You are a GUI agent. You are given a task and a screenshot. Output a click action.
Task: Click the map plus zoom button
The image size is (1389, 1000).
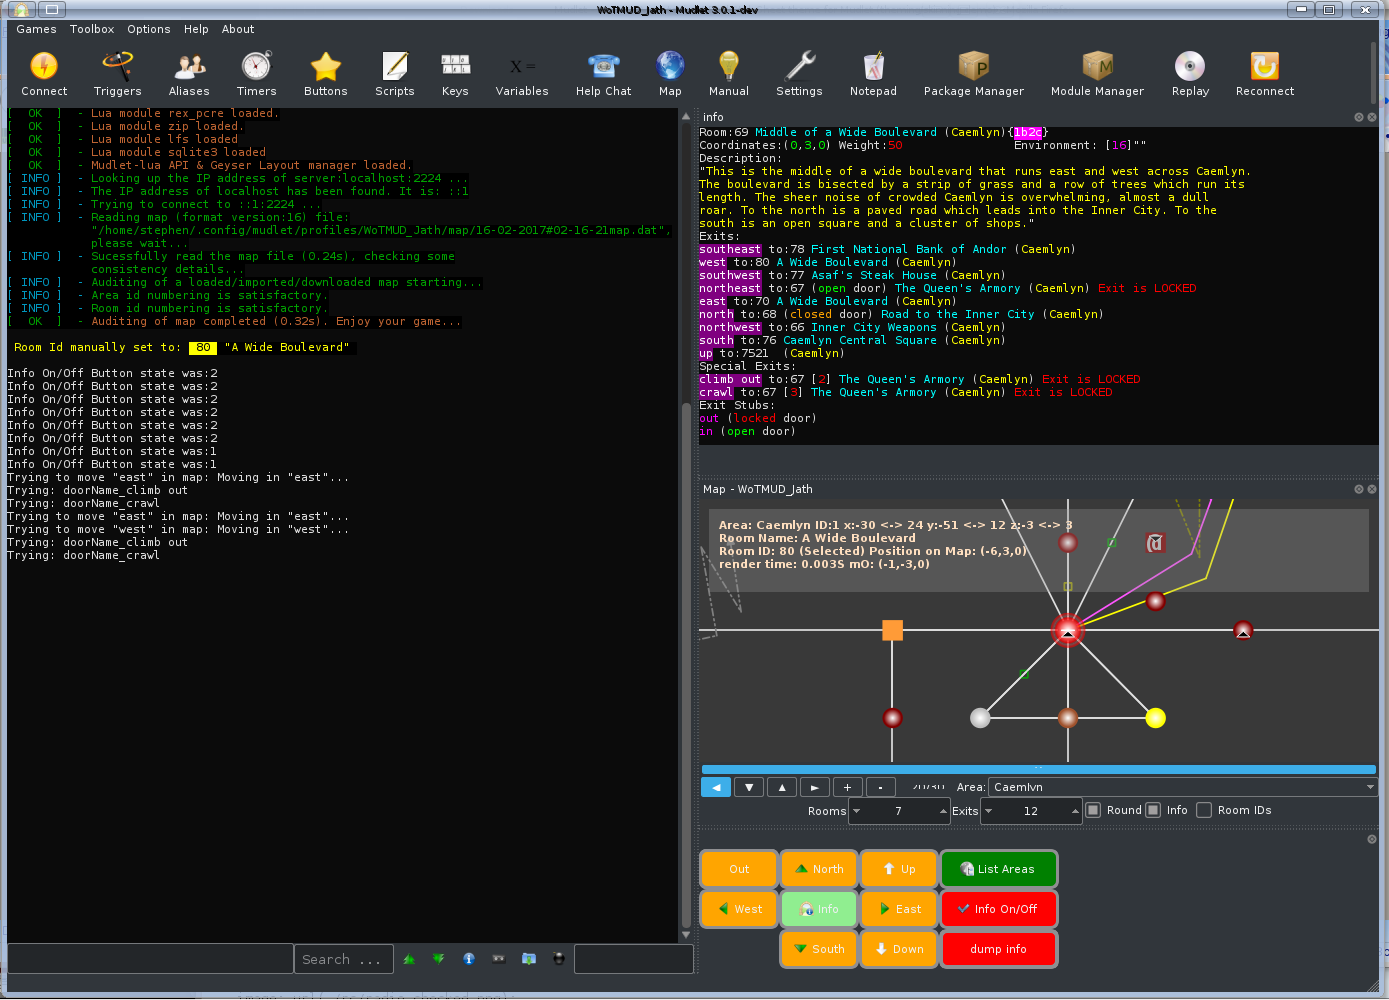[x=847, y=787]
